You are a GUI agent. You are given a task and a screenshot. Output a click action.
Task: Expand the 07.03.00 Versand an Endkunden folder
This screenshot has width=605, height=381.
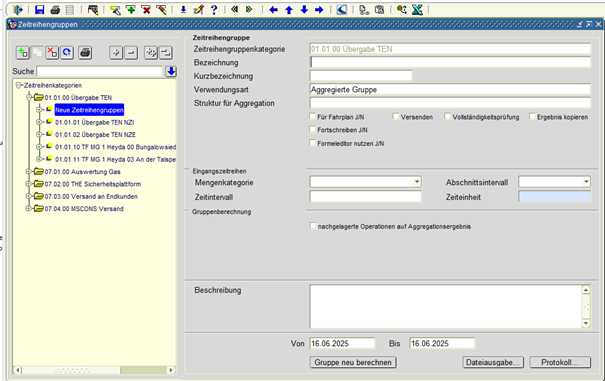click(x=29, y=196)
